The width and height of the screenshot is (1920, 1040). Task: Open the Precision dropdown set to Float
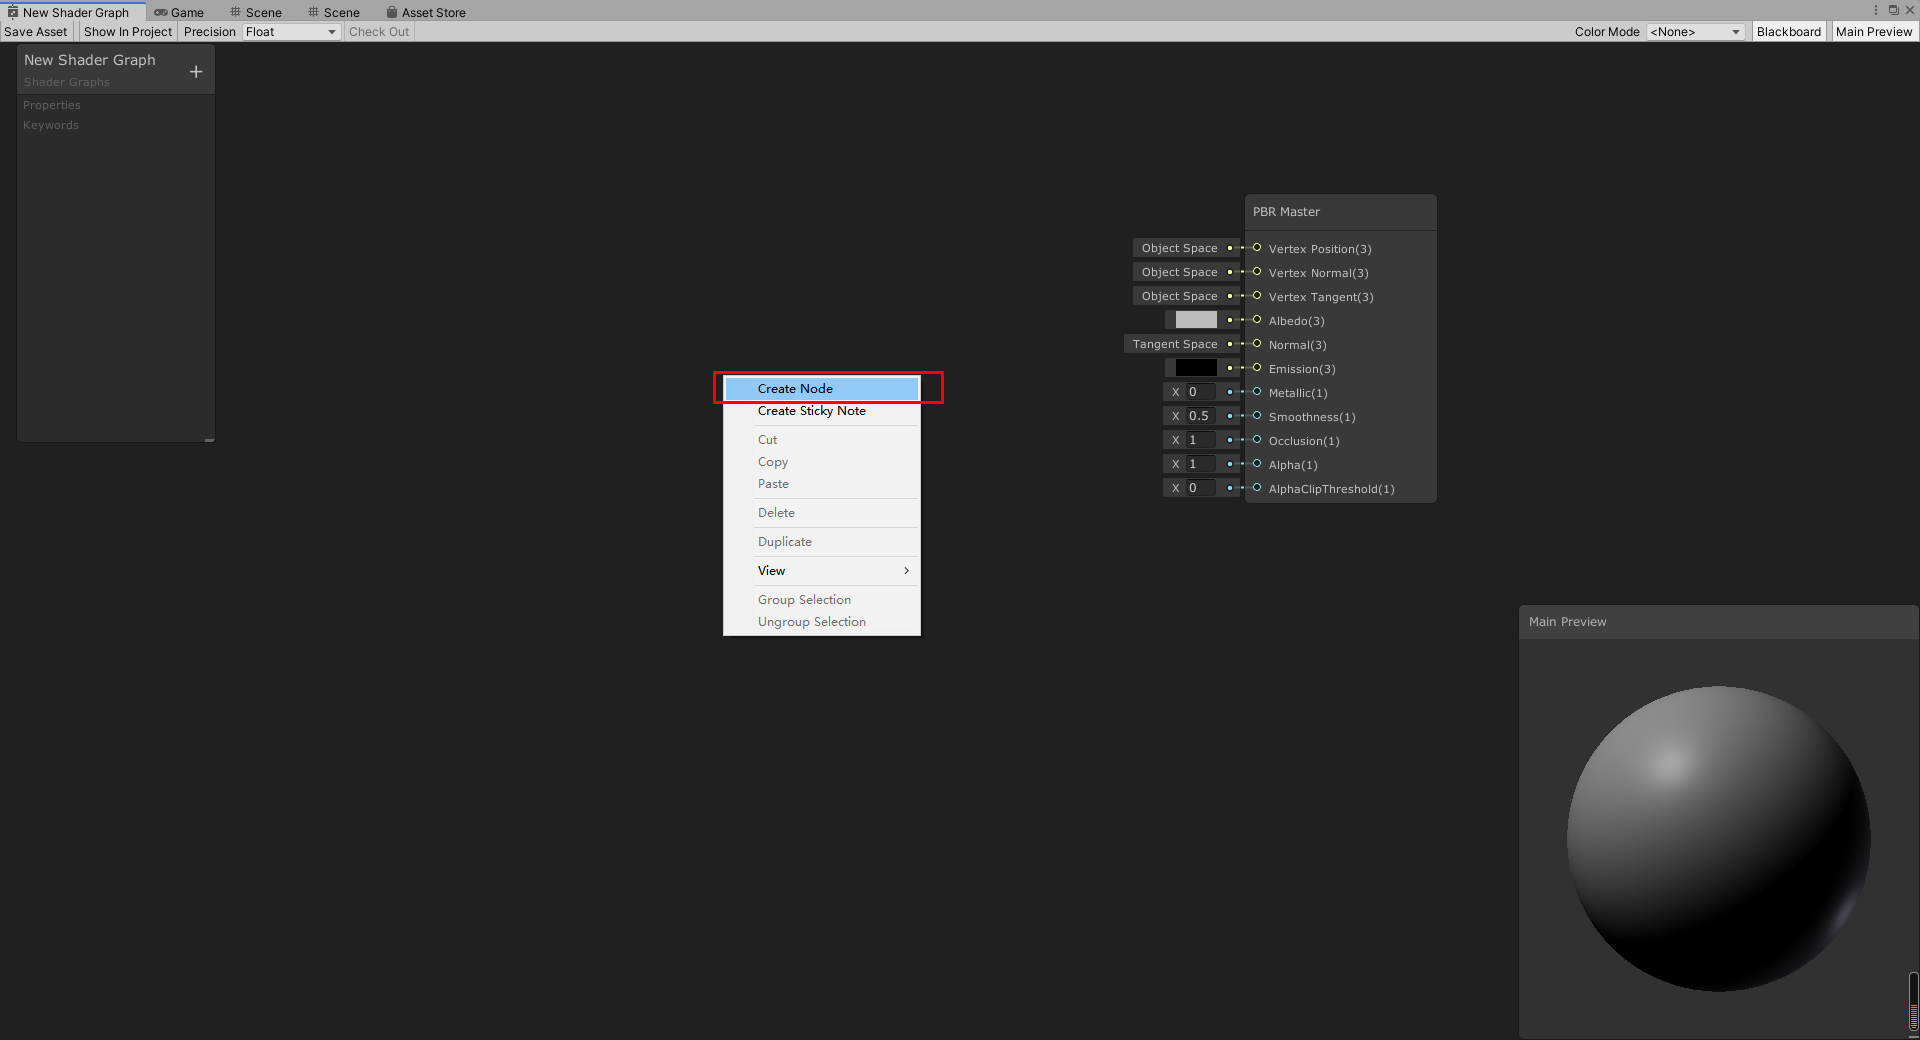[x=290, y=31]
